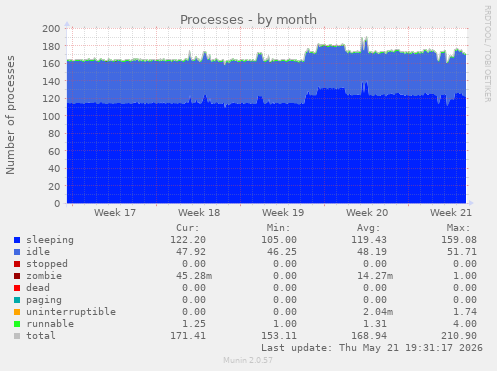Click idle average value 48.19
Screen dimensions: 497x371
372,252
